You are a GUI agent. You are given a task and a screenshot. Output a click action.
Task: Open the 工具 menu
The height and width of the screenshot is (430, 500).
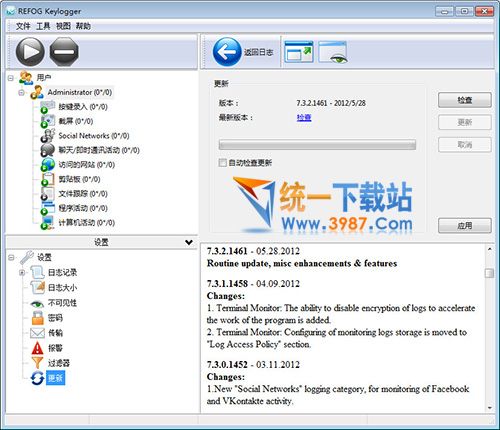[x=43, y=26]
